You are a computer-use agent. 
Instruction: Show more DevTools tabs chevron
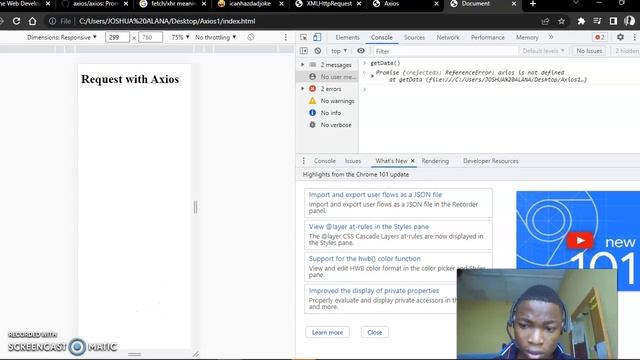pos(551,37)
